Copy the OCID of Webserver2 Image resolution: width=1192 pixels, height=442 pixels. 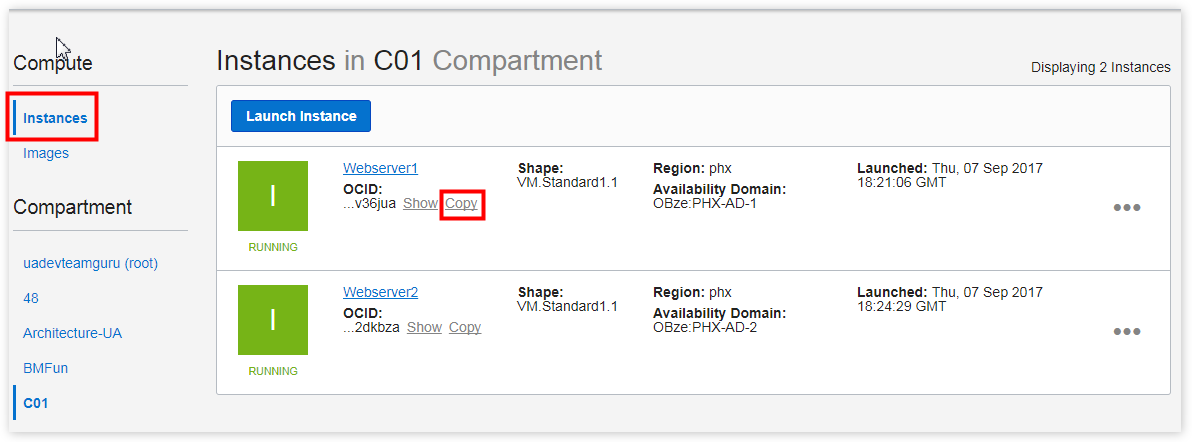(x=465, y=327)
